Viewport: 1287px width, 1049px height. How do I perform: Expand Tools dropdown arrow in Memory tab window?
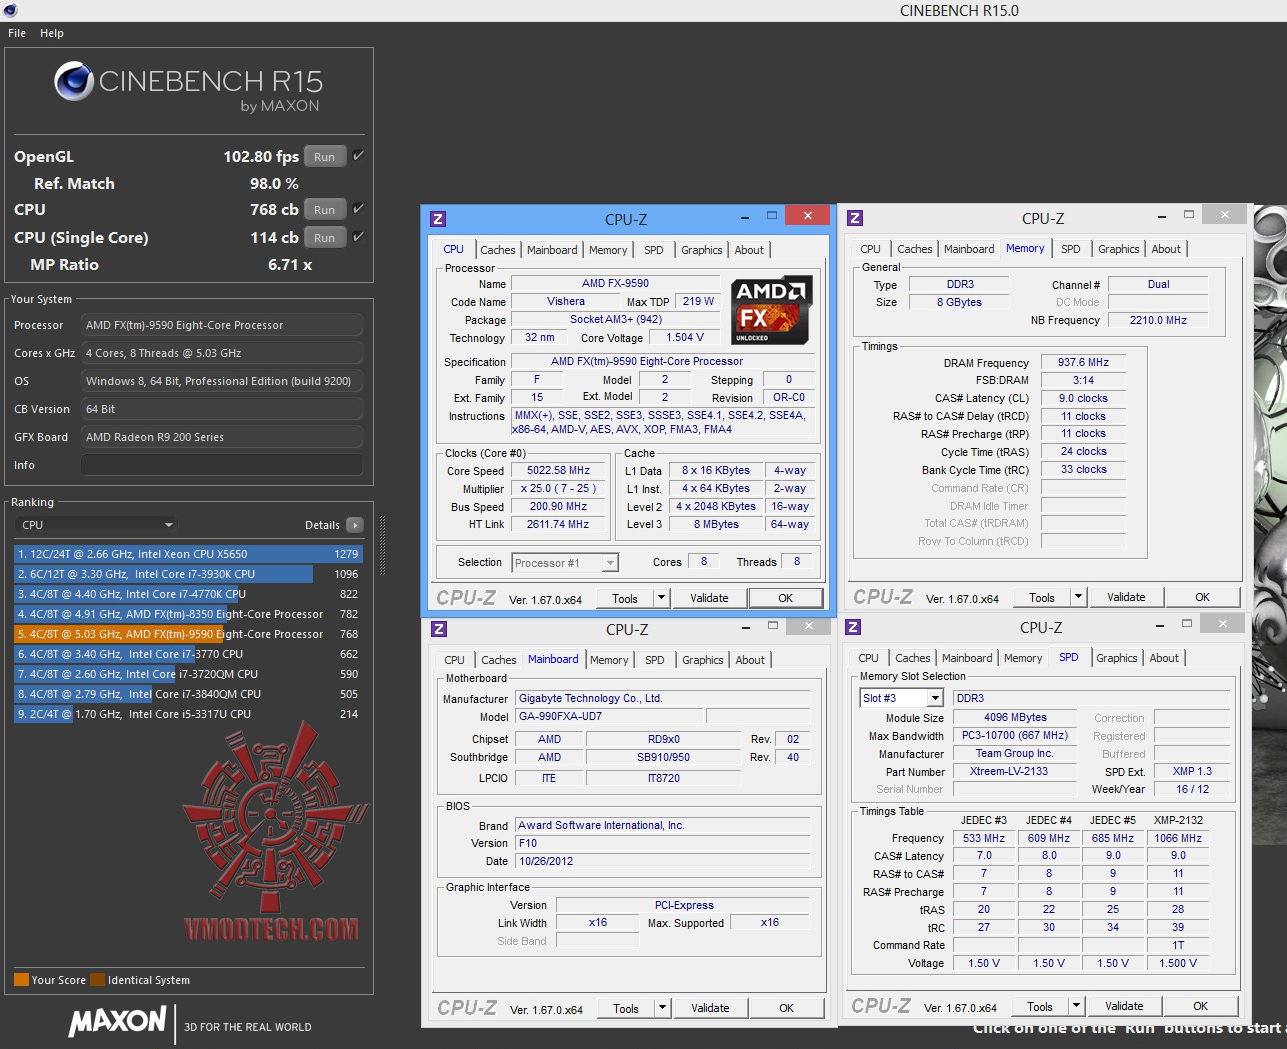pyautogui.click(x=1078, y=597)
